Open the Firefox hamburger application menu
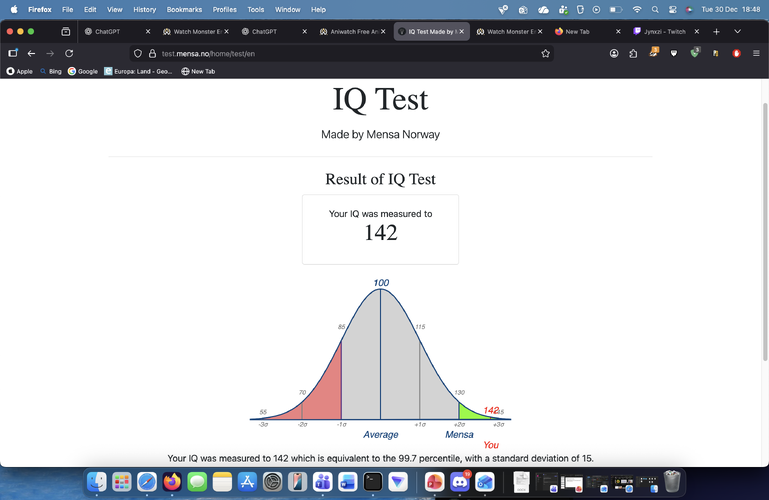 click(x=756, y=53)
